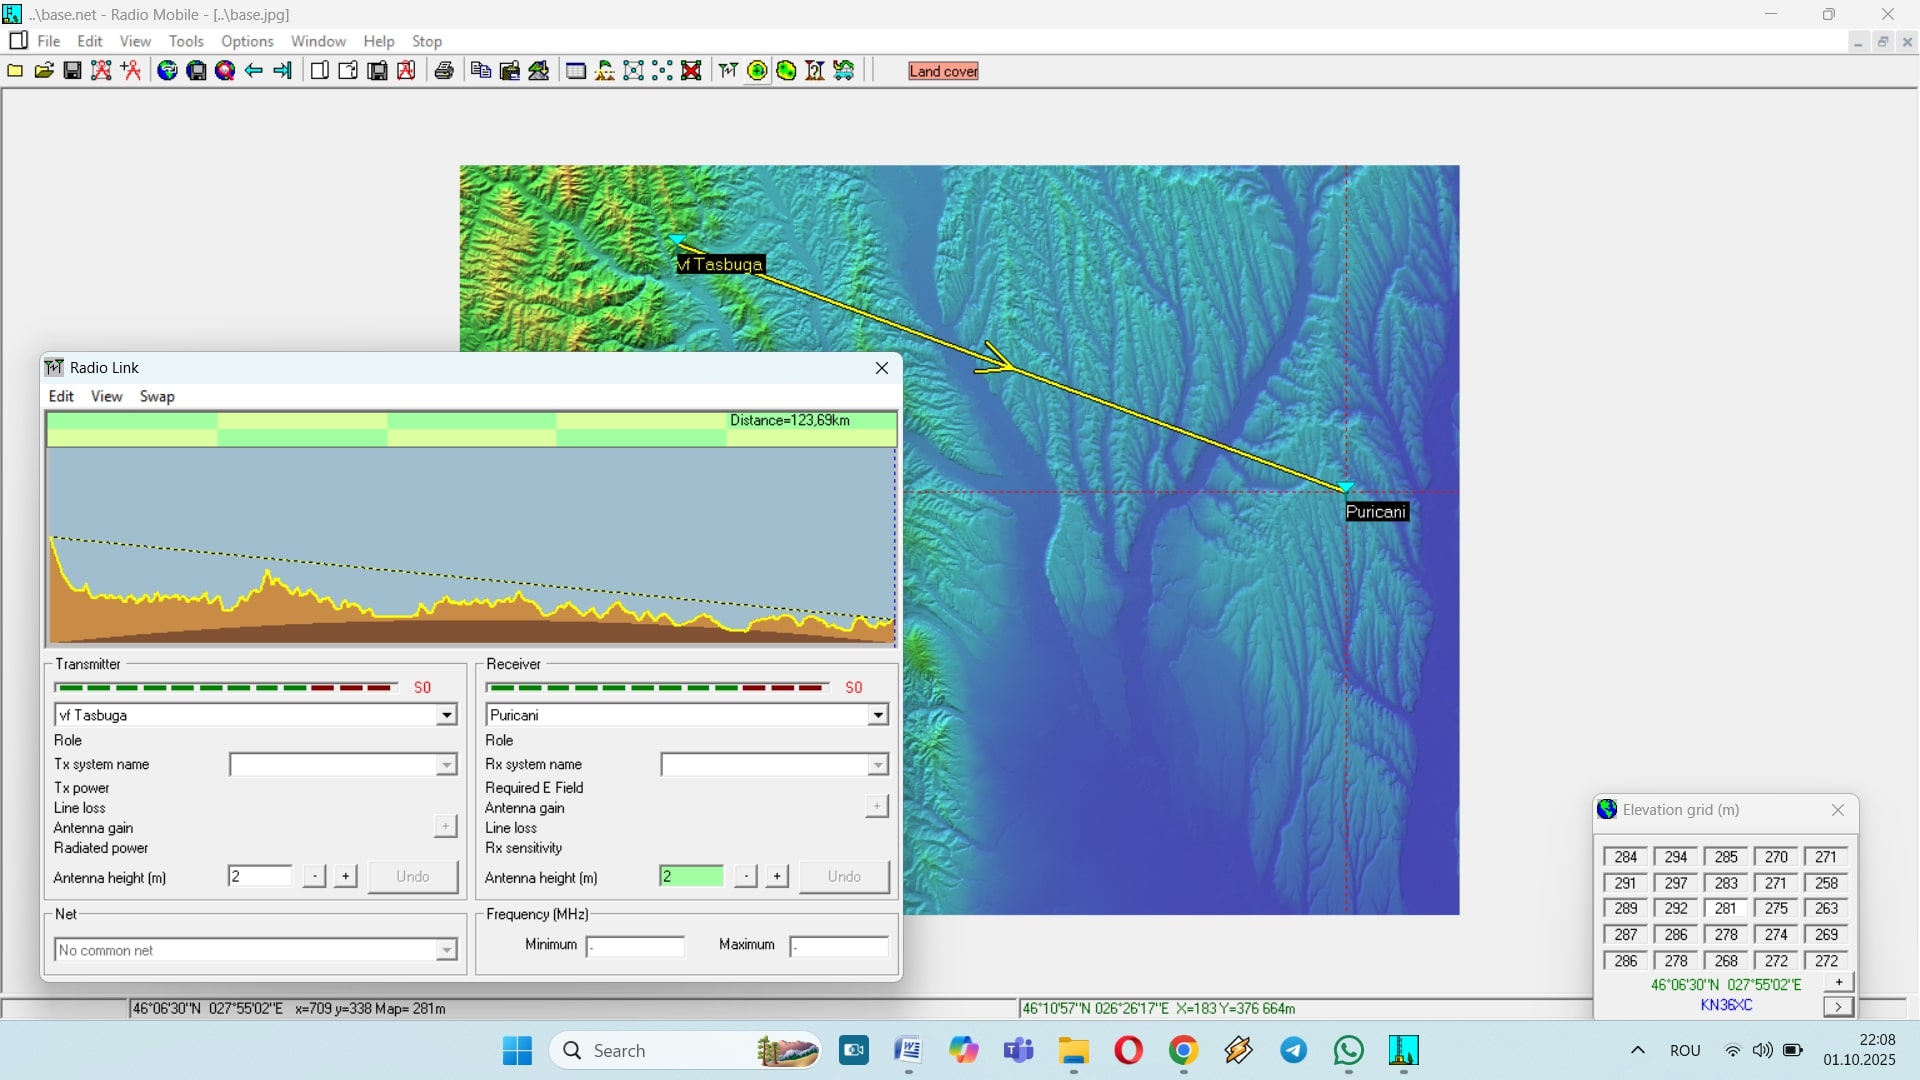The height and width of the screenshot is (1080, 1920).
Task: Click the transmitter Undo button
Action: 412,876
